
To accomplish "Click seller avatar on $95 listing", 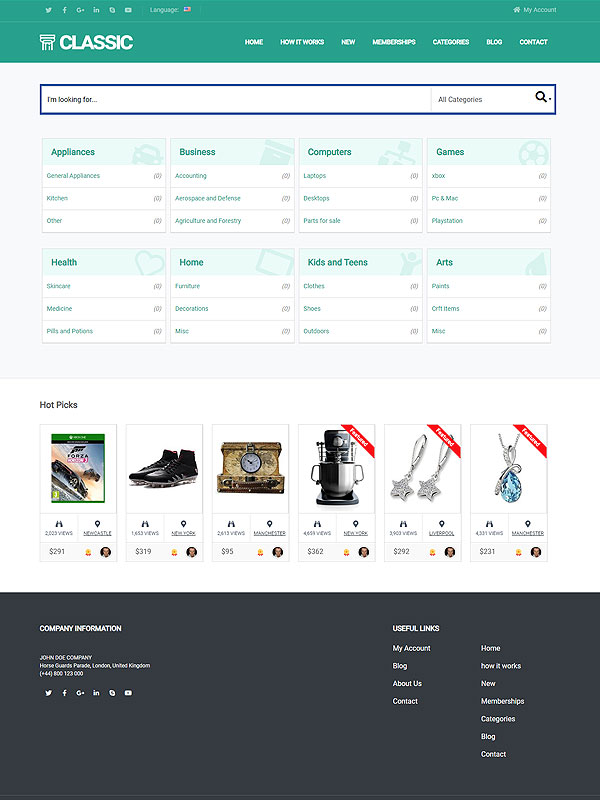I will [278, 552].
